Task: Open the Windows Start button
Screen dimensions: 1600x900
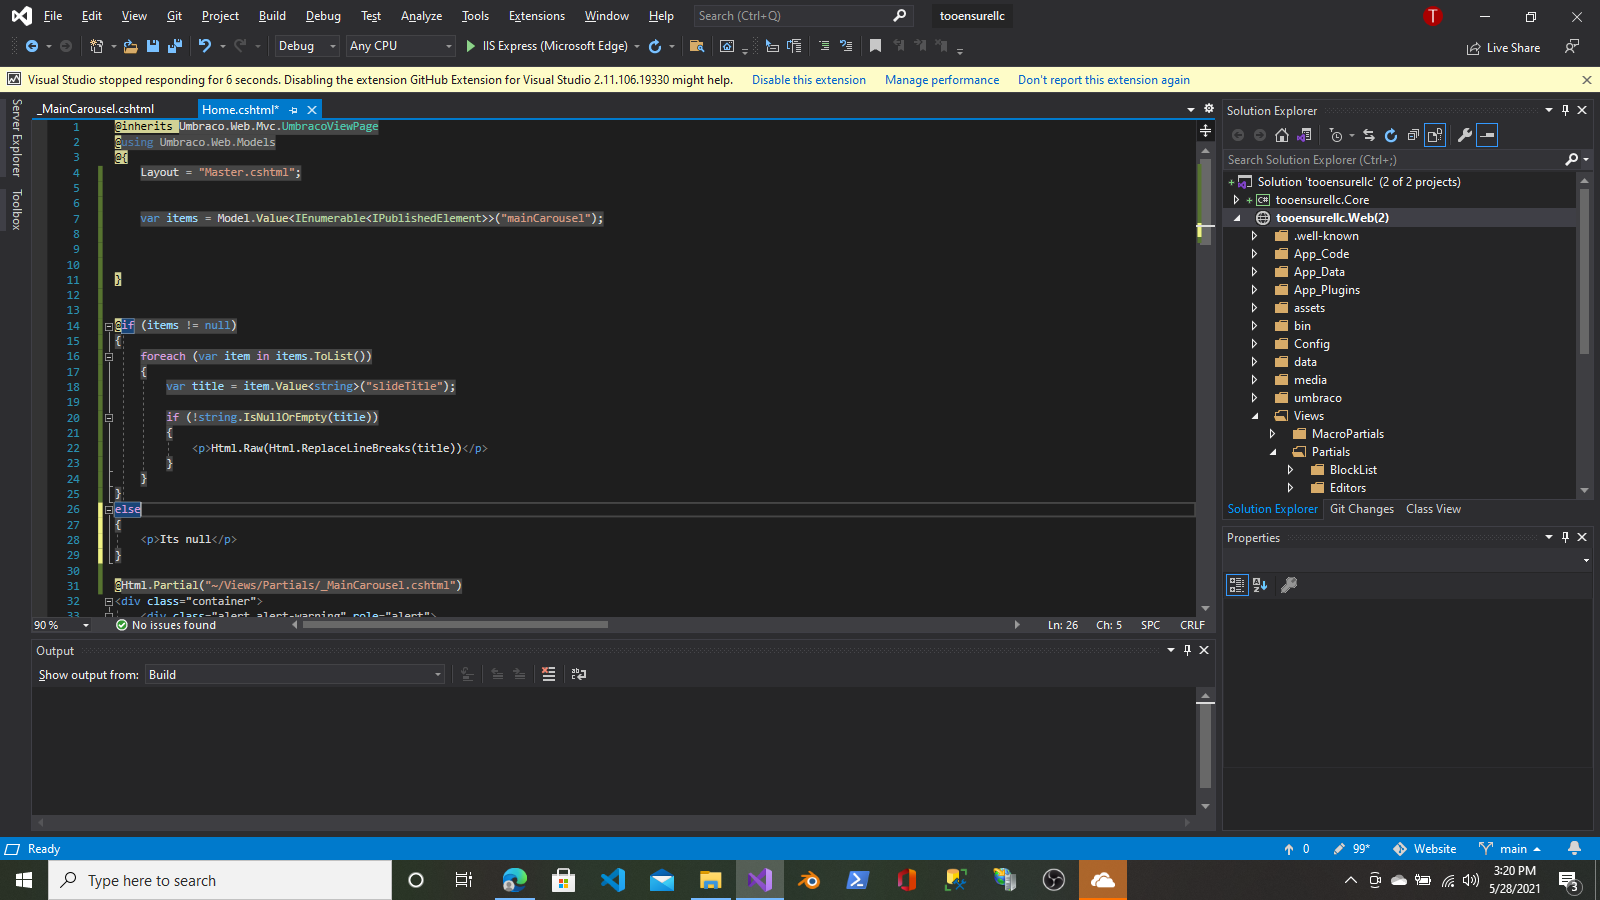Action: coord(24,880)
